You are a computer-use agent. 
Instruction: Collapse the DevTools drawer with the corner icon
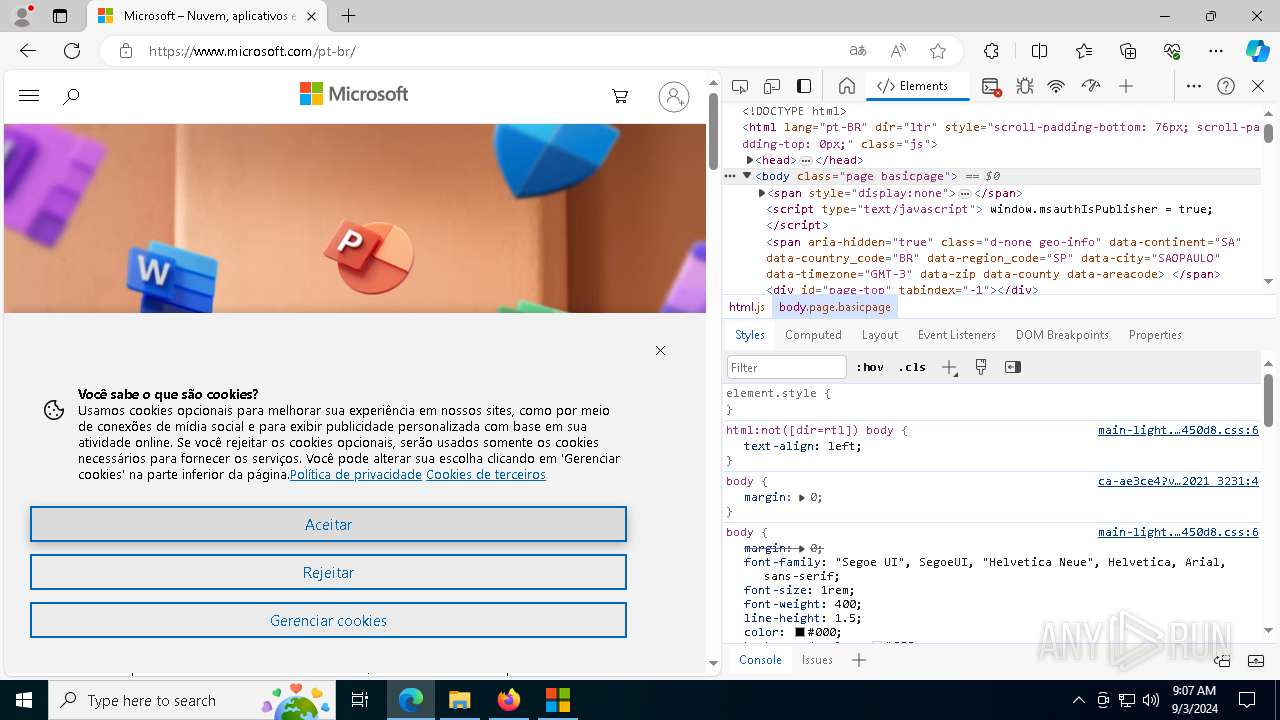(x=1256, y=660)
